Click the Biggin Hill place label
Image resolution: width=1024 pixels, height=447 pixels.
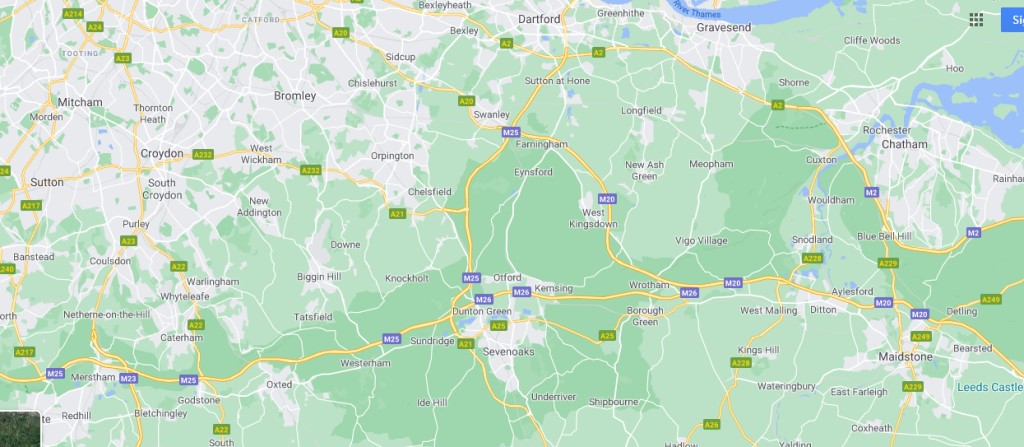click(x=319, y=277)
